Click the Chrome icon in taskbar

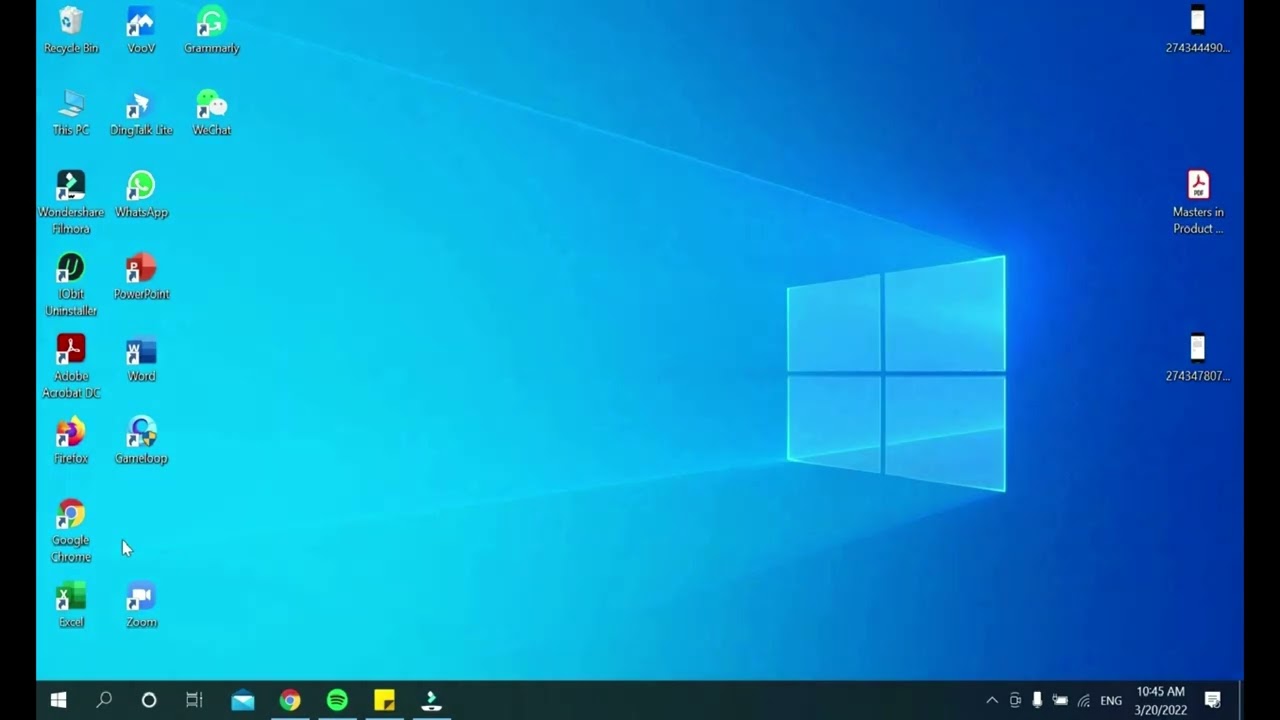tap(290, 700)
